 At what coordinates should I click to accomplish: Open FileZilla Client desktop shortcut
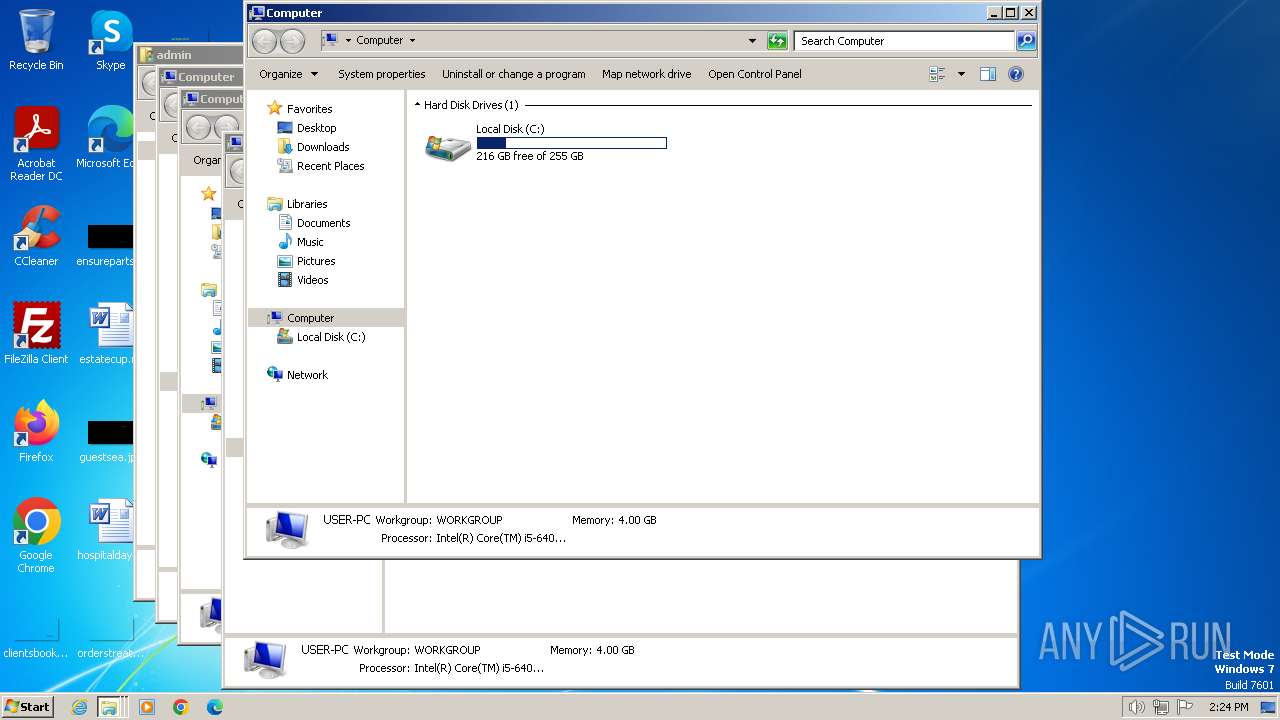click(36, 333)
